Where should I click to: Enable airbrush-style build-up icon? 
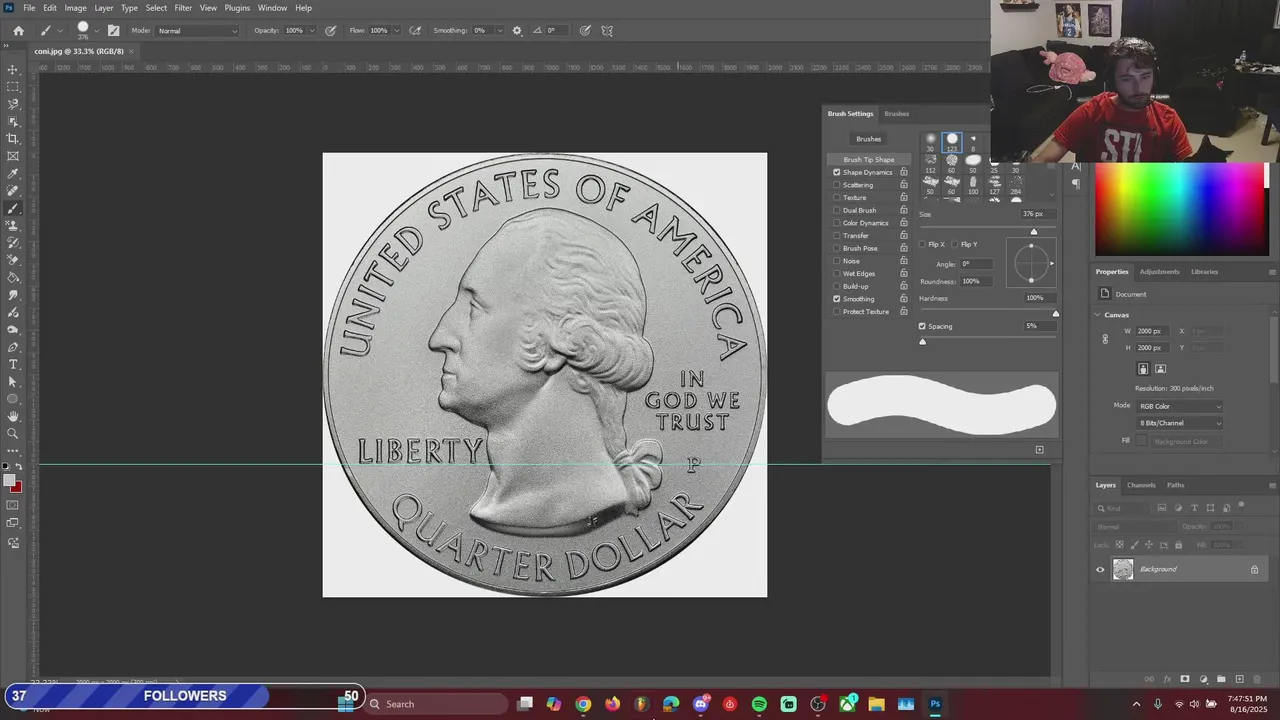point(415,31)
